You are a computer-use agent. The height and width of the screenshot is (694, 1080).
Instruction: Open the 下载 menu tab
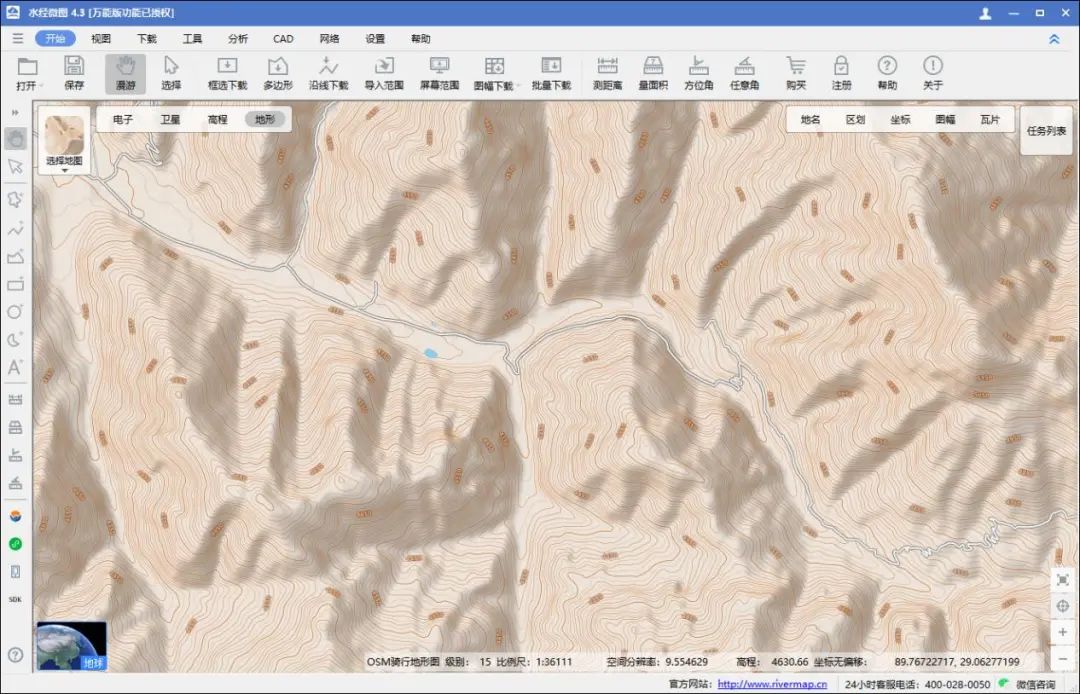(147, 39)
